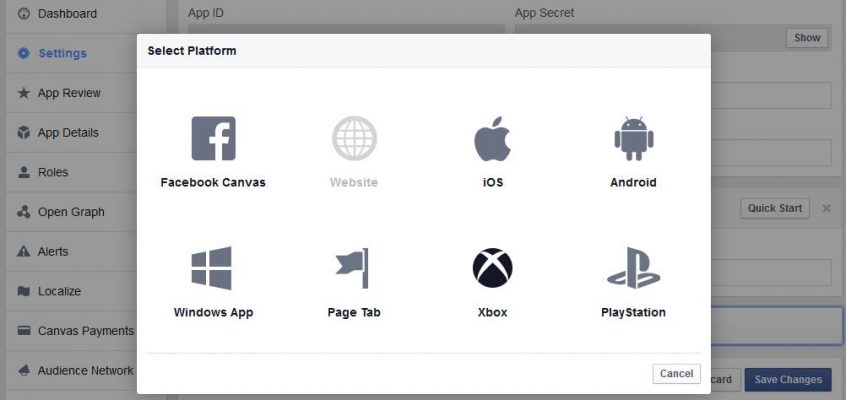846x400 pixels.
Task: Click the Xbox label
Action: 493,313
